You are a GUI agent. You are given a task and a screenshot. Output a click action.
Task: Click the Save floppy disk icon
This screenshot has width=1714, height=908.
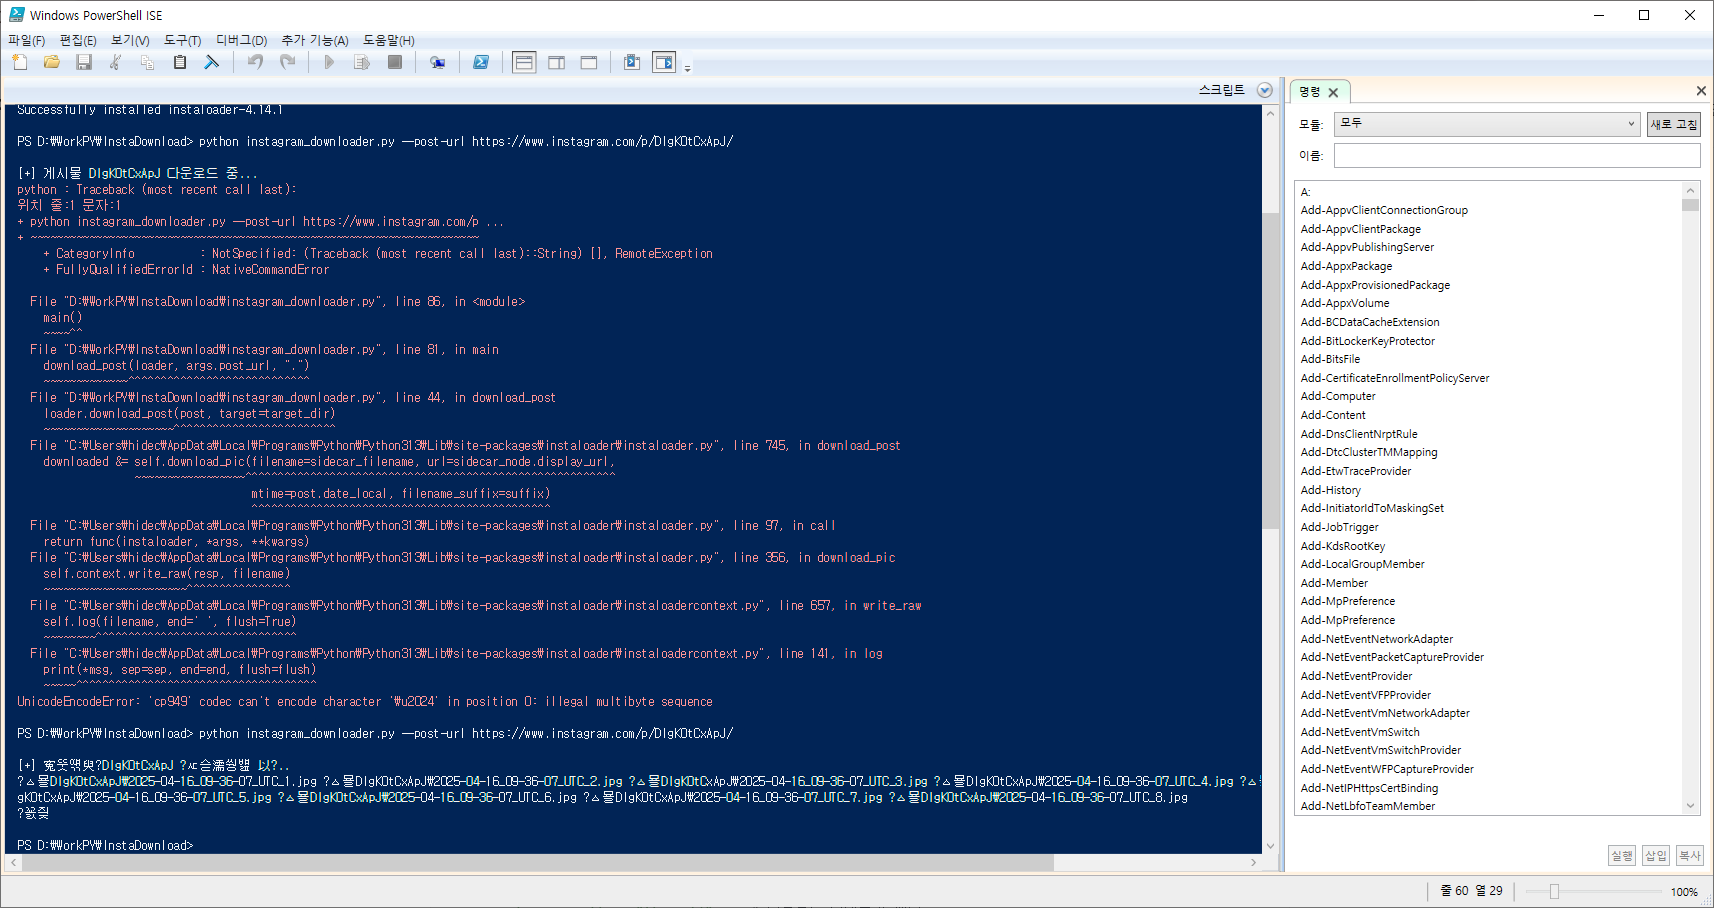click(84, 62)
